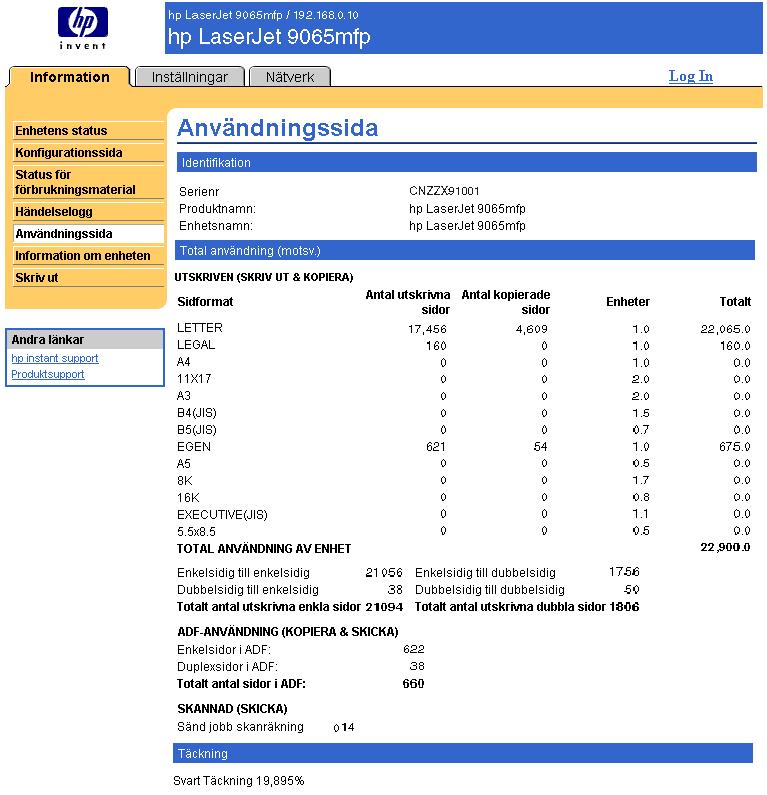Switch to the Nätverk tab
The image size is (767, 795).
click(x=290, y=77)
